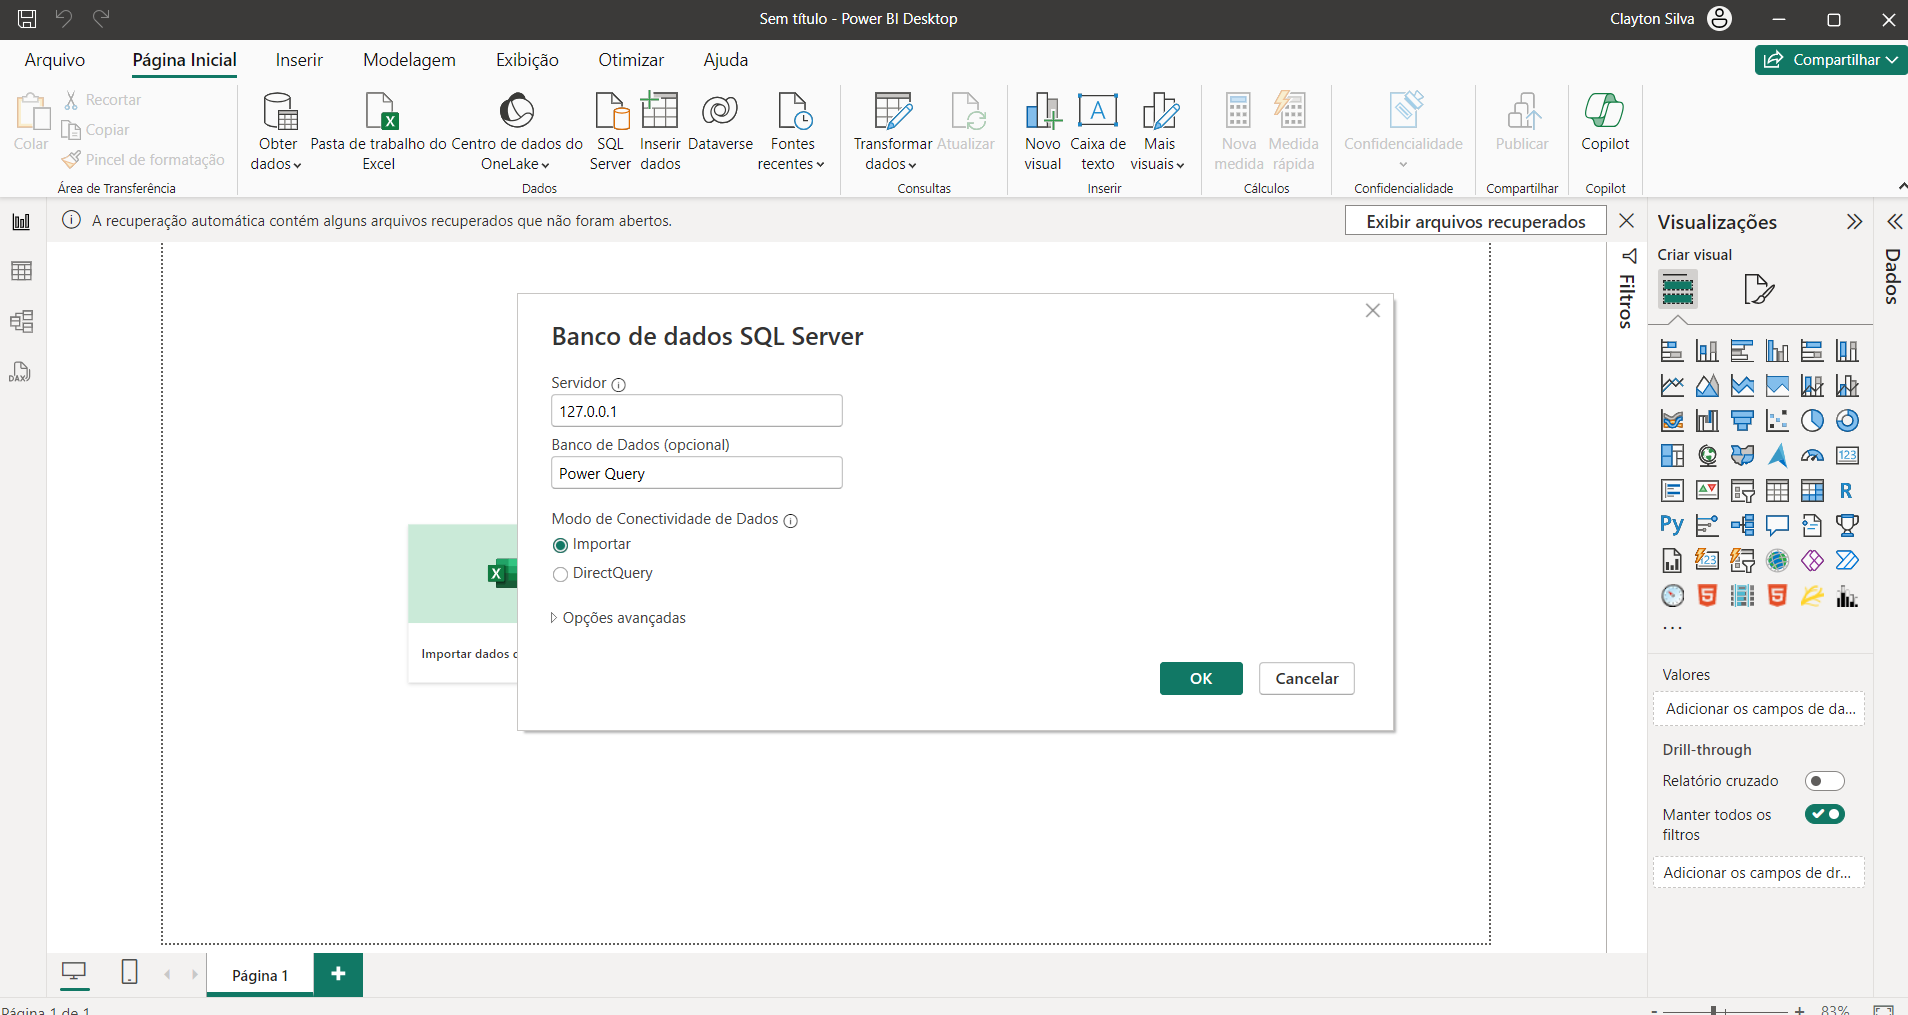This screenshot has width=1908, height=1015.
Task: Select the donut chart visual
Action: pyautogui.click(x=1847, y=421)
